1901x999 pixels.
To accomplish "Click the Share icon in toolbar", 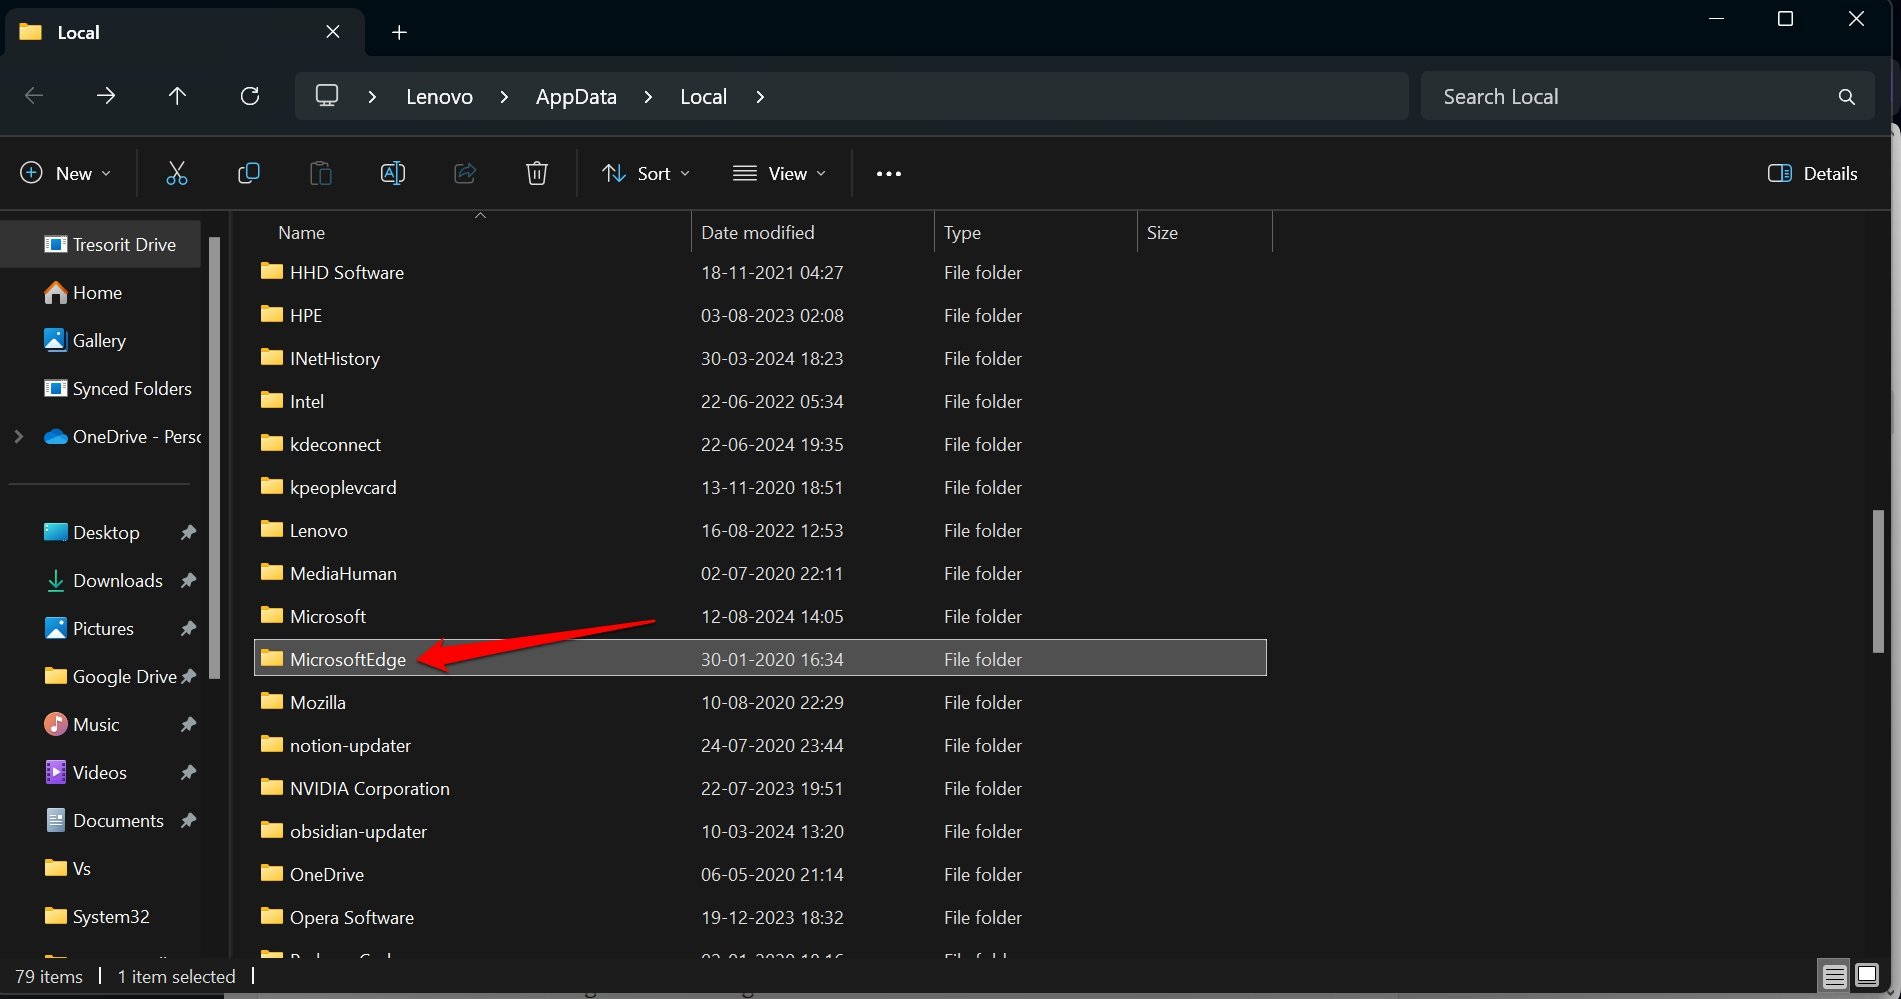I will [x=465, y=173].
